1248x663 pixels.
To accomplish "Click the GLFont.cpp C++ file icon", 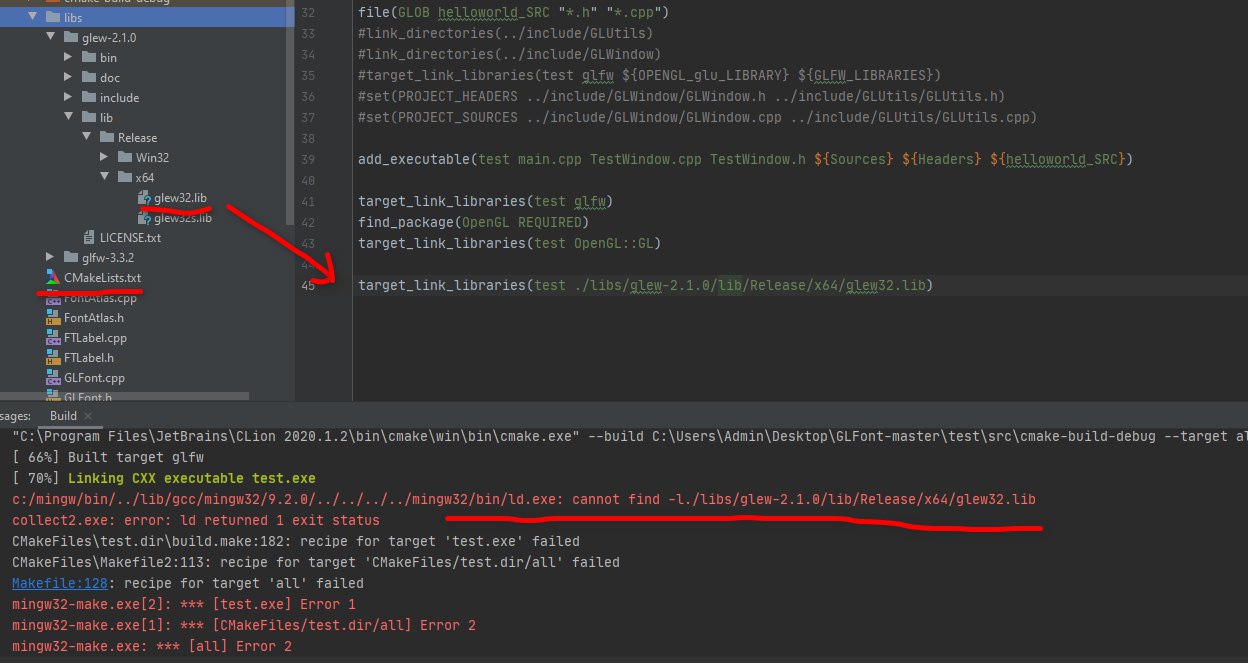I will point(53,377).
